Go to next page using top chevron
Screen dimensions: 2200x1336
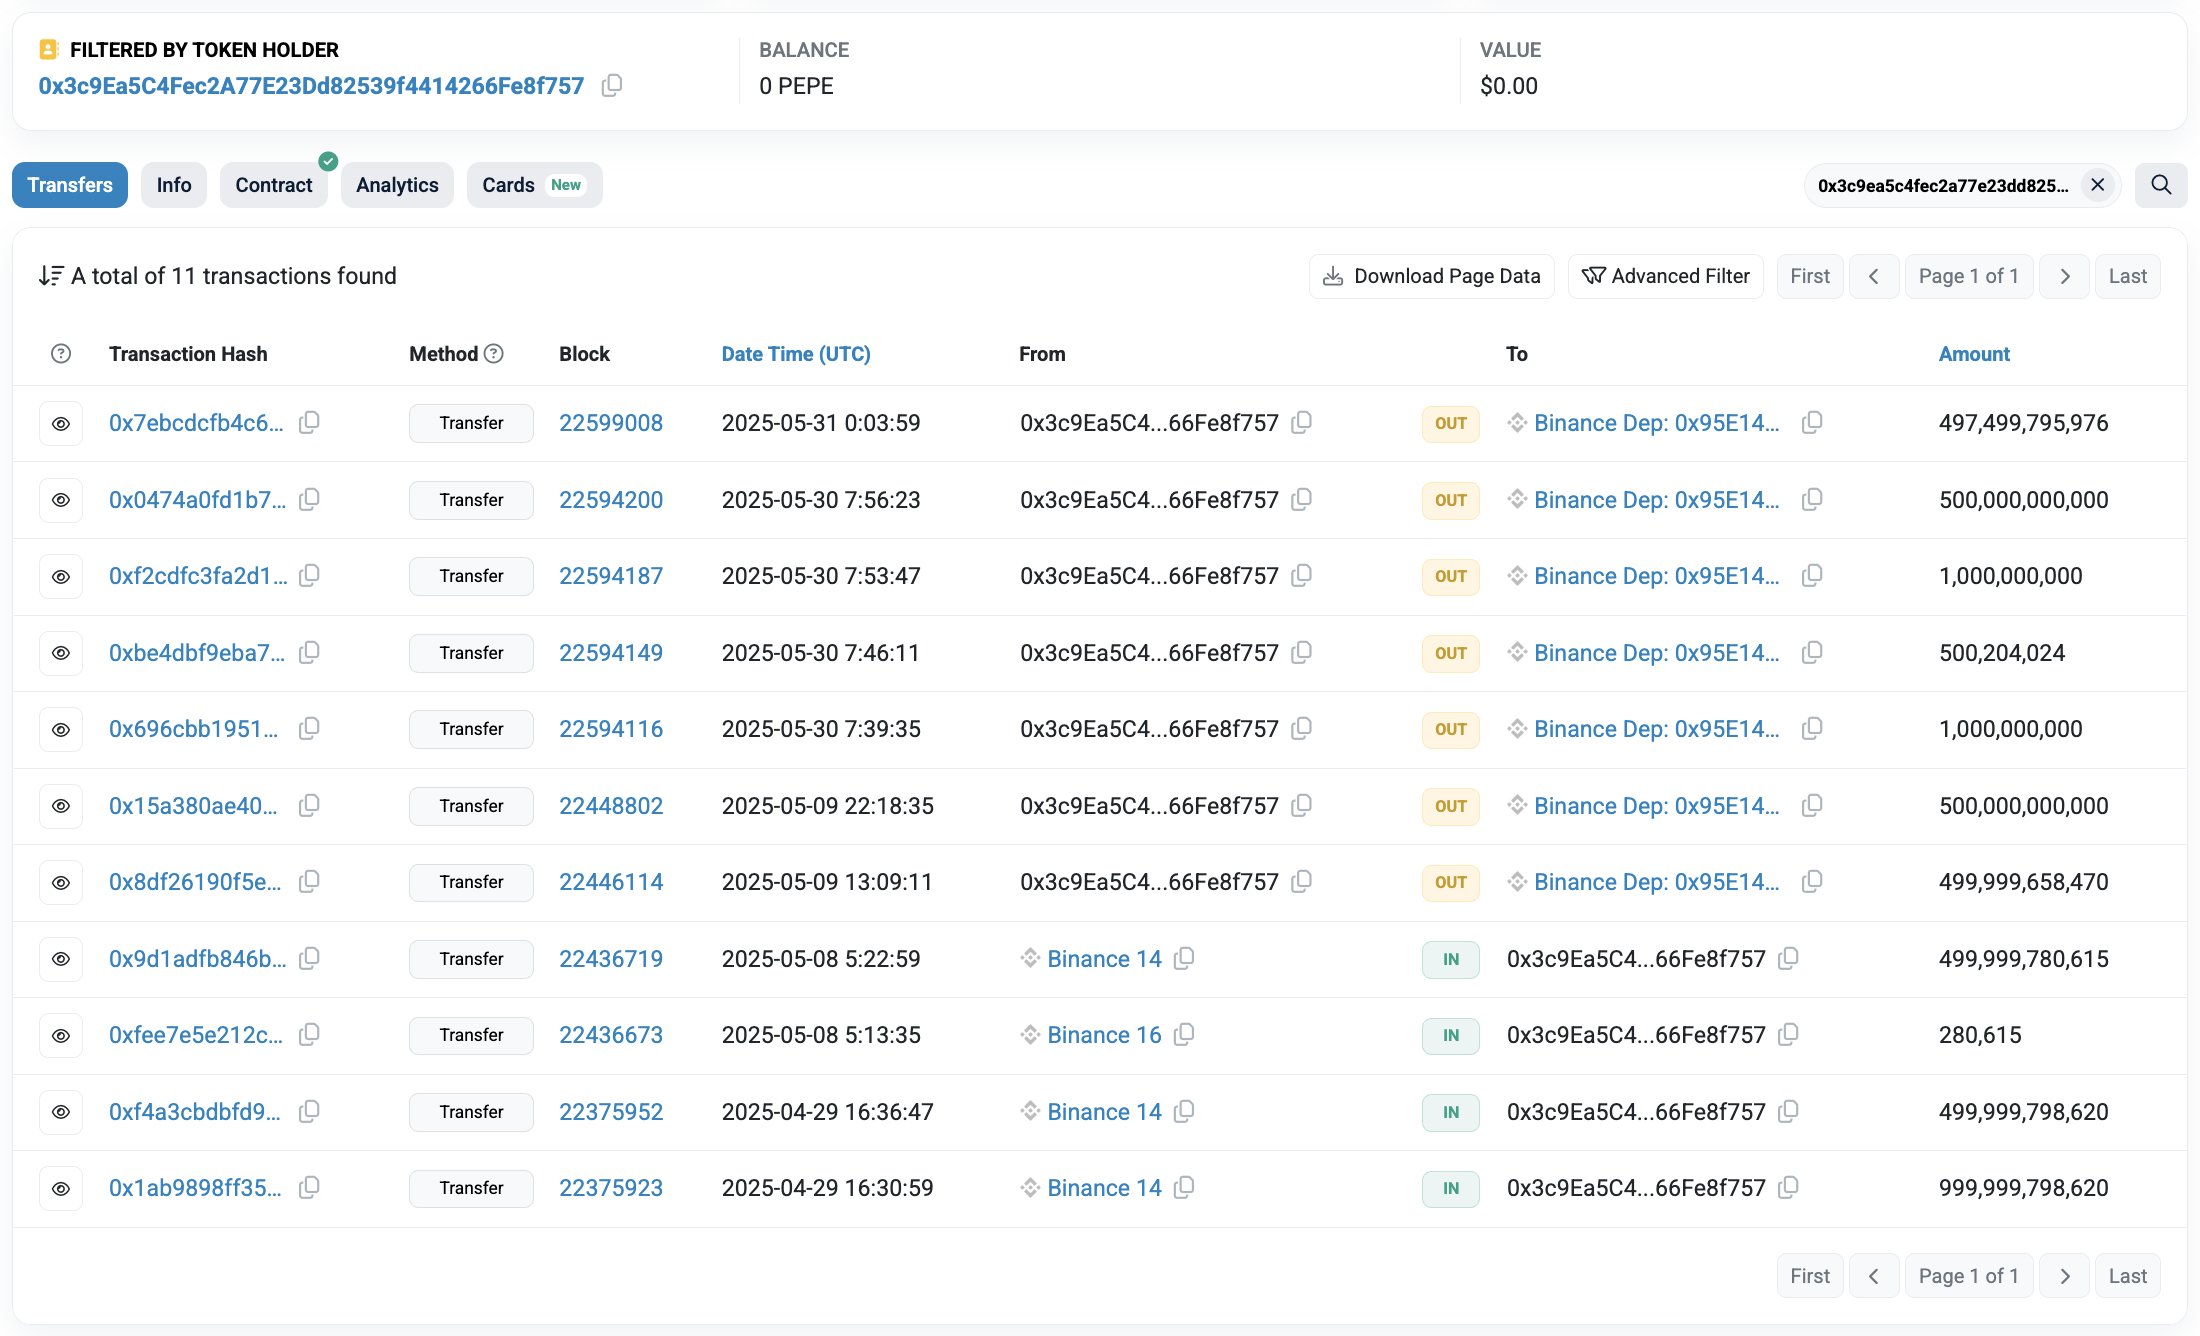pos(2064,276)
